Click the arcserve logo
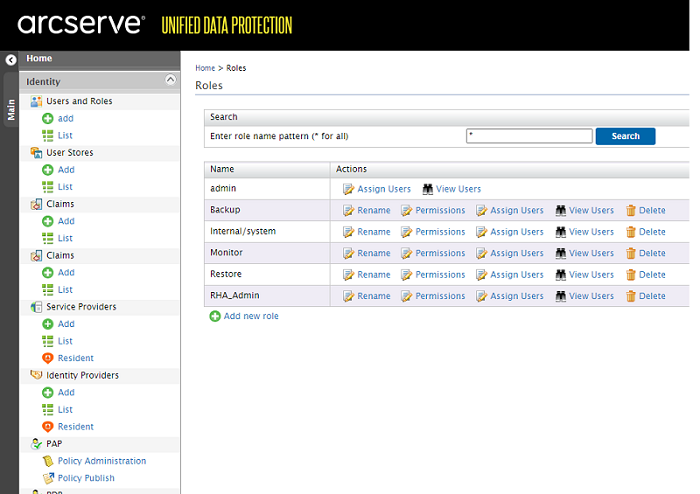This screenshot has height=494, width=700. (x=81, y=24)
